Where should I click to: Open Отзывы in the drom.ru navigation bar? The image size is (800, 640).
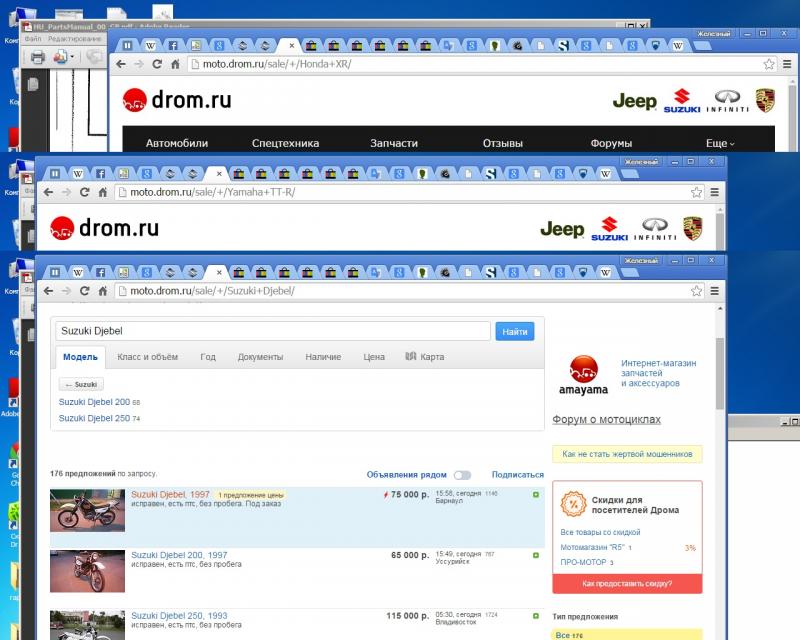(503, 143)
